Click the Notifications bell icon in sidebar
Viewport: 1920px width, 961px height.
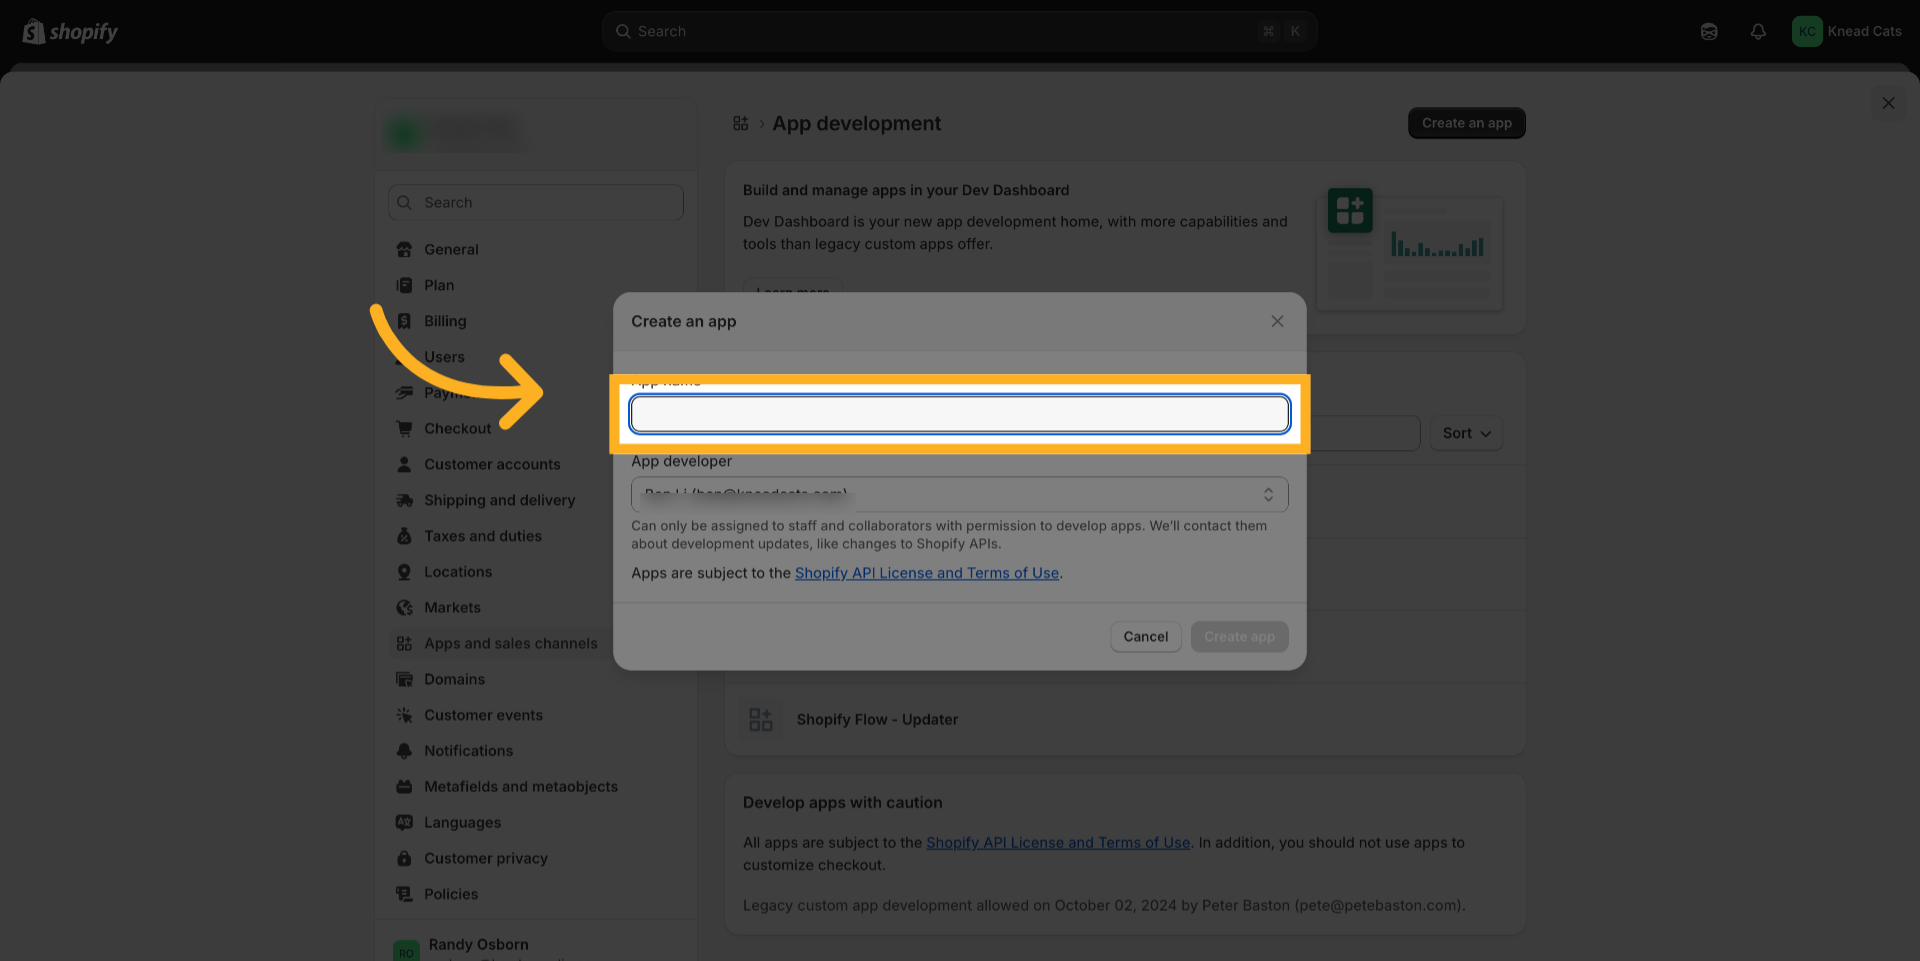[x=404, y=751]
